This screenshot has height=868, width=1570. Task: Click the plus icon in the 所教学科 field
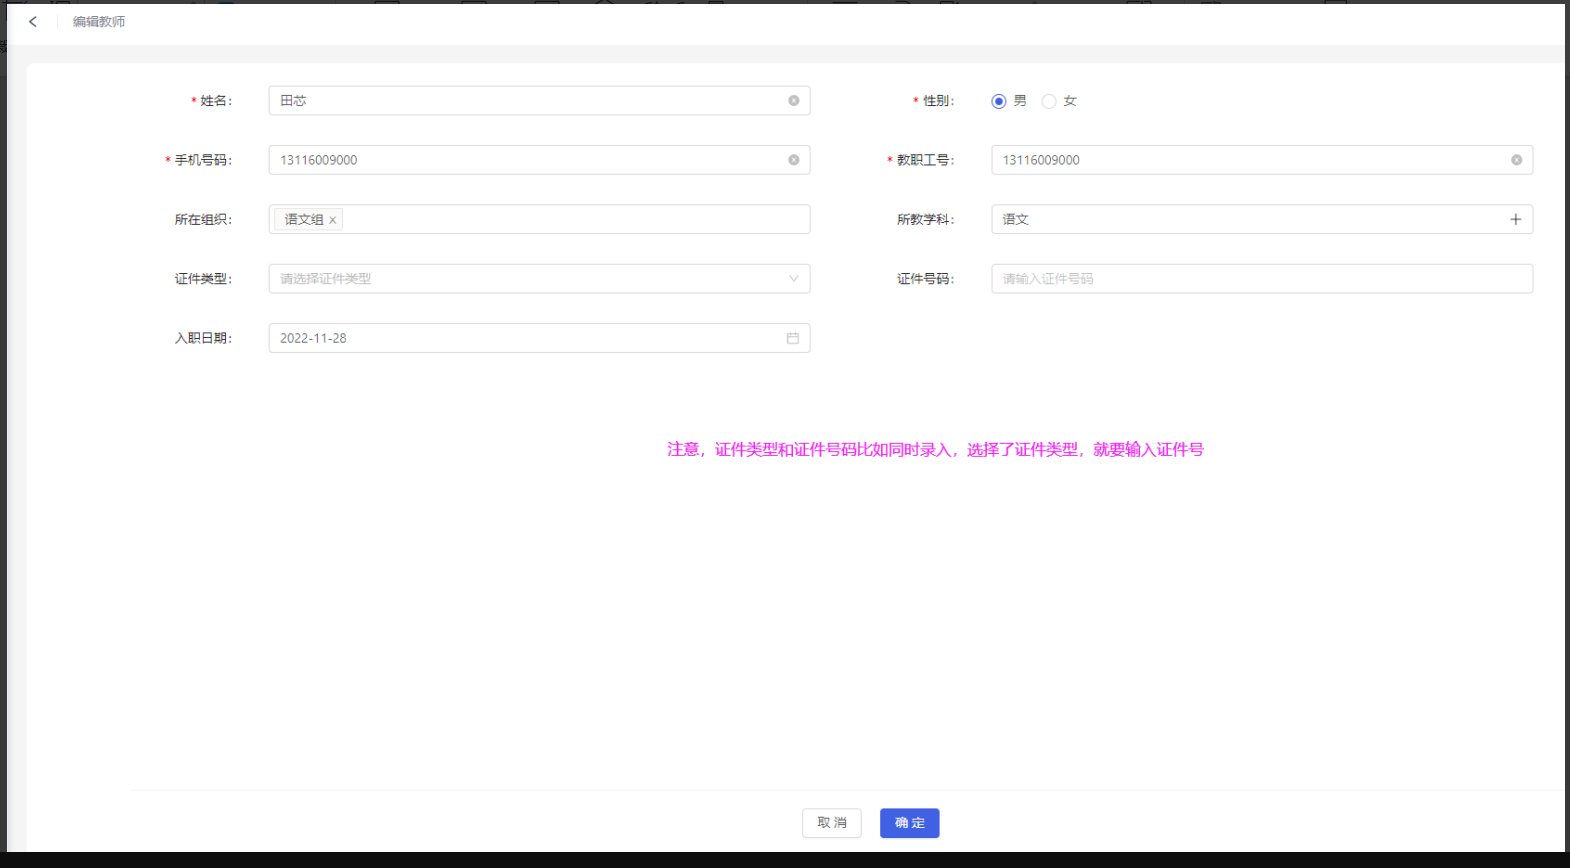point(1515,219)
